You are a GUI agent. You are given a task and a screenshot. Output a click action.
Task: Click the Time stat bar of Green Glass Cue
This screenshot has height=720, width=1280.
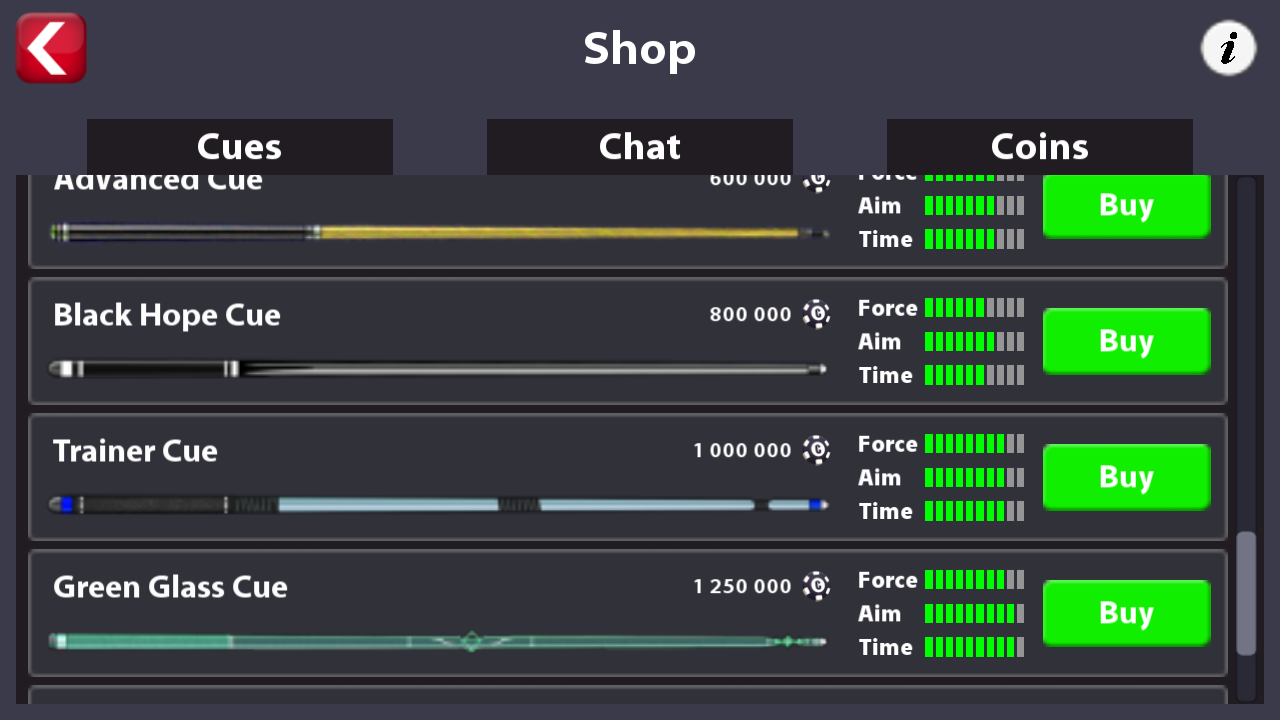975,647
